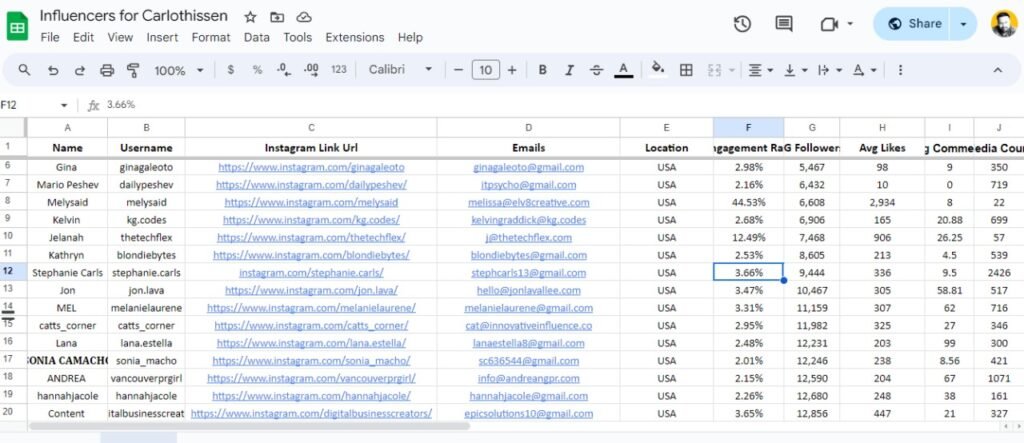Viewport: 1024px width, 443px height.
Task: Expand the Calibri font dropdown
Action: tap(400, 70)
